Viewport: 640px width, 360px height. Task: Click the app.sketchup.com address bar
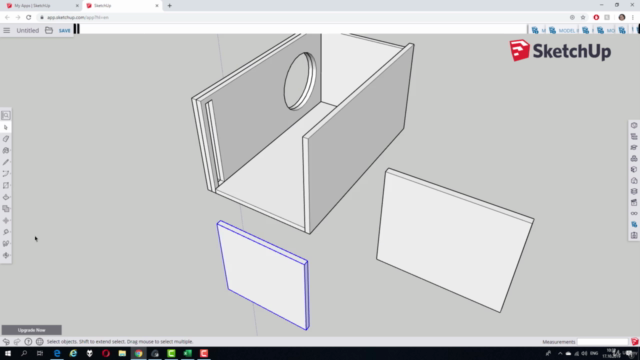point(302,17)
